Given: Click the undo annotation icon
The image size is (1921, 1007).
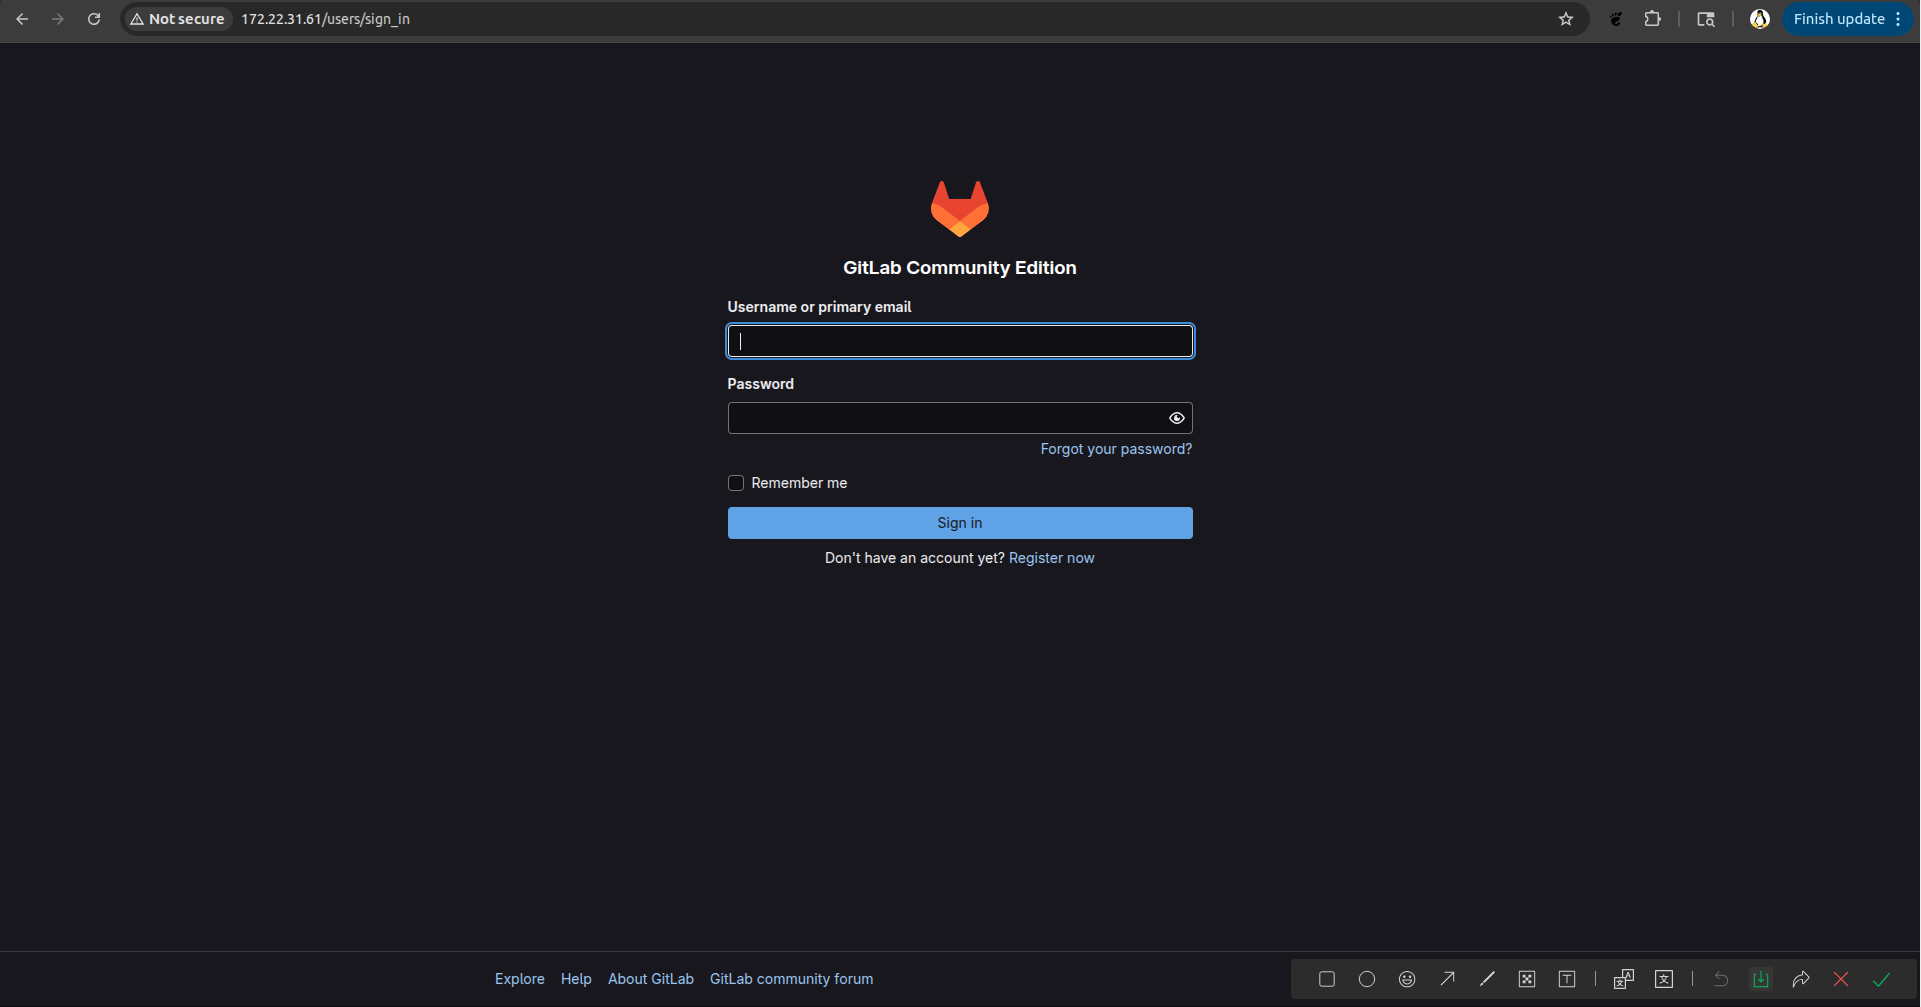Looking at the screenshot, I should 1721,979.
